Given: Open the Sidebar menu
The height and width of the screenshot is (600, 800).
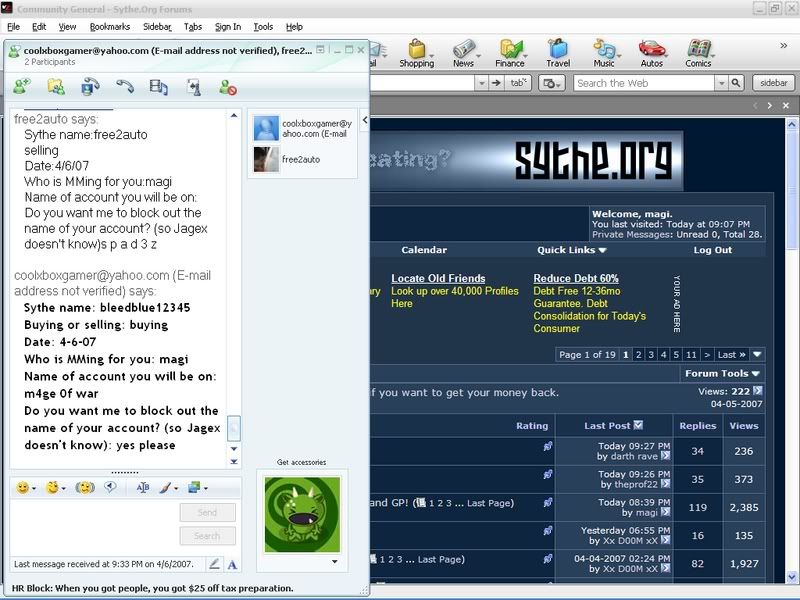Looking at the screenshot, I should 157,27.
